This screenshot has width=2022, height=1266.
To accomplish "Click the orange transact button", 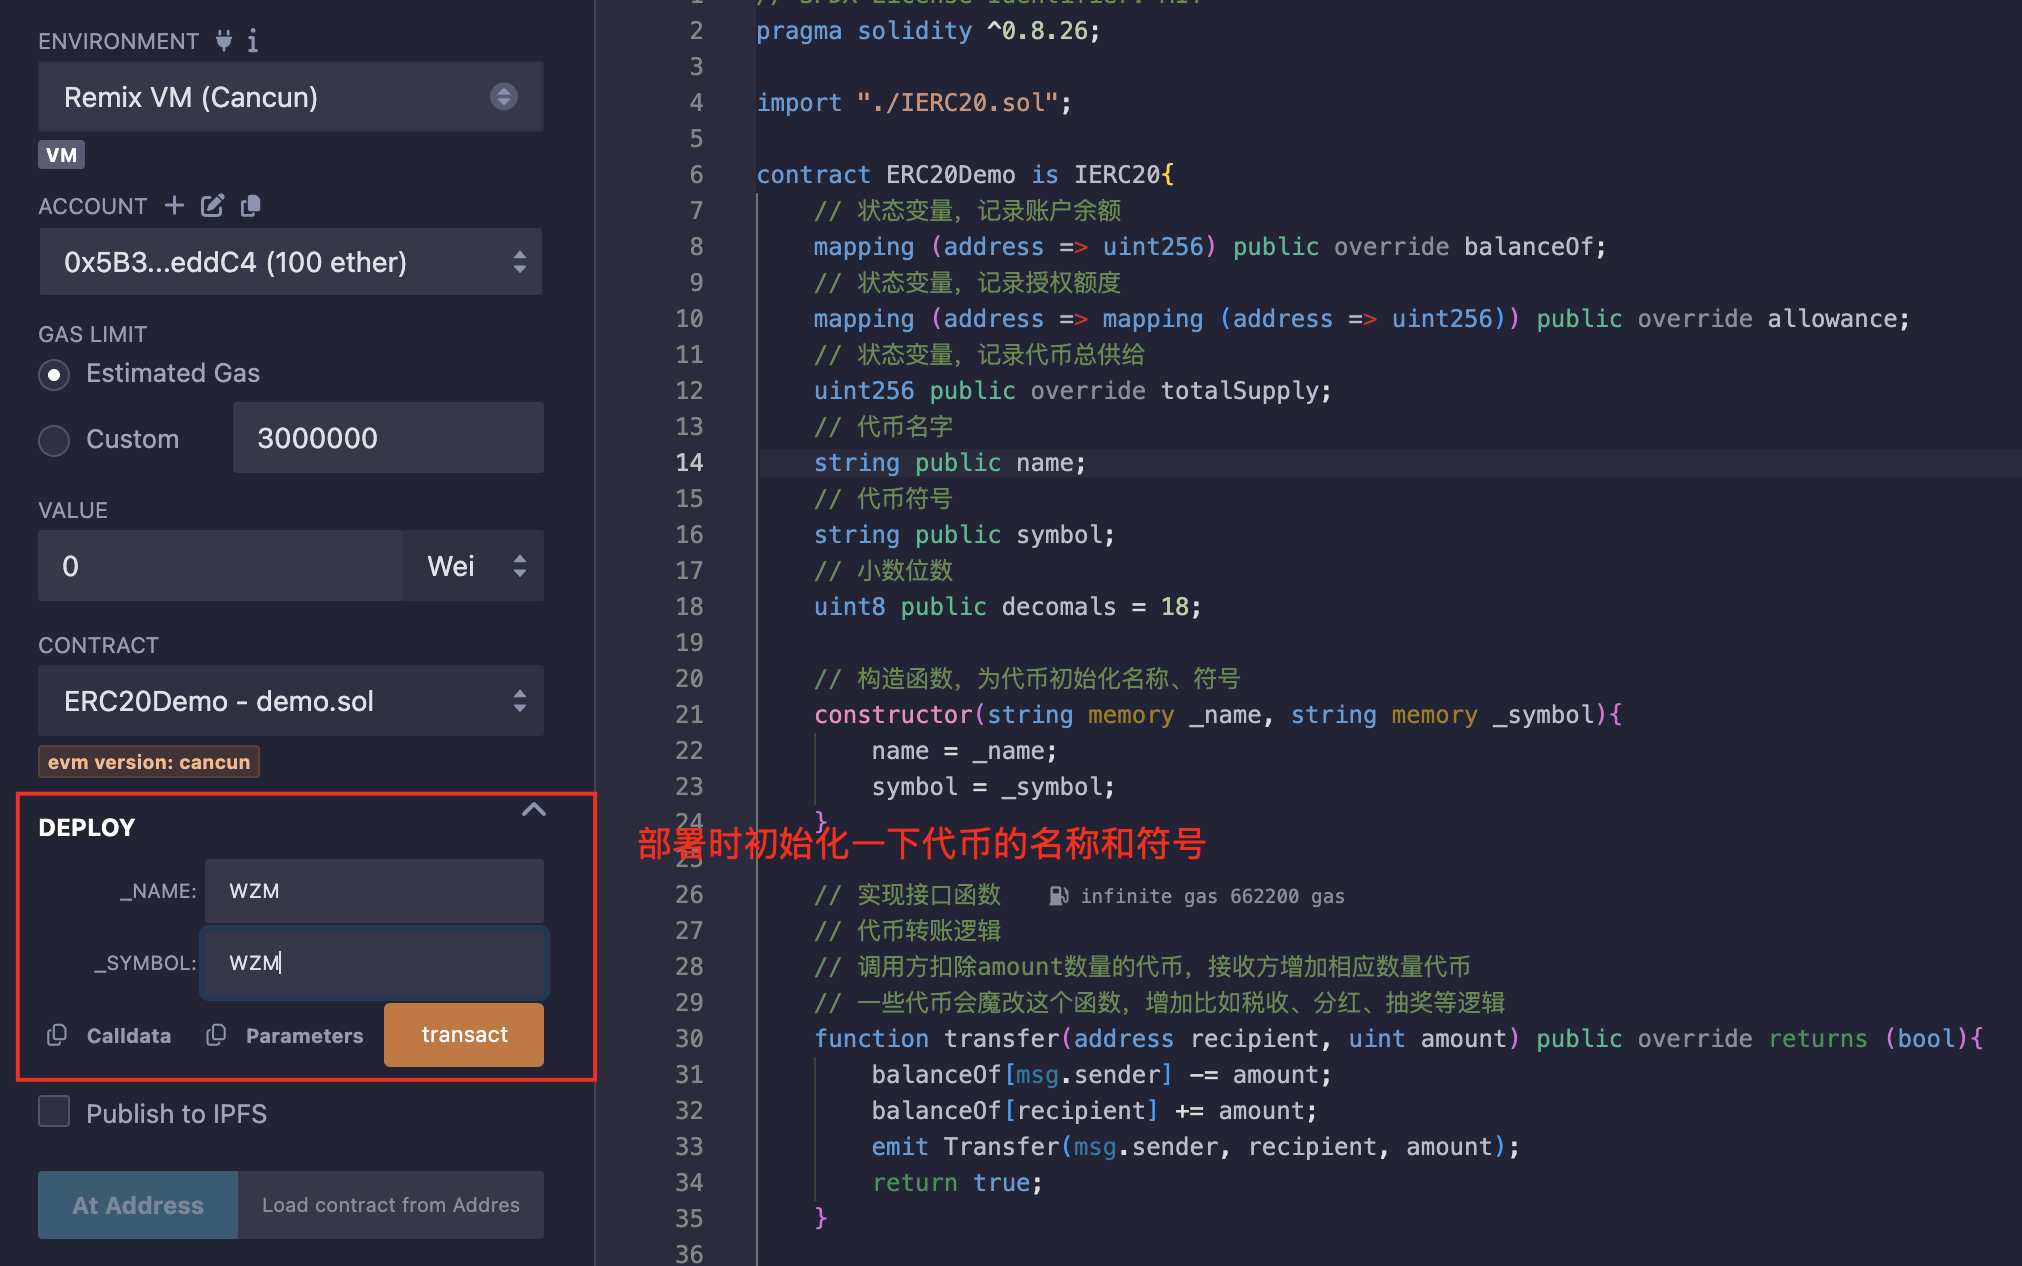I will click(x=464, y=1035).
